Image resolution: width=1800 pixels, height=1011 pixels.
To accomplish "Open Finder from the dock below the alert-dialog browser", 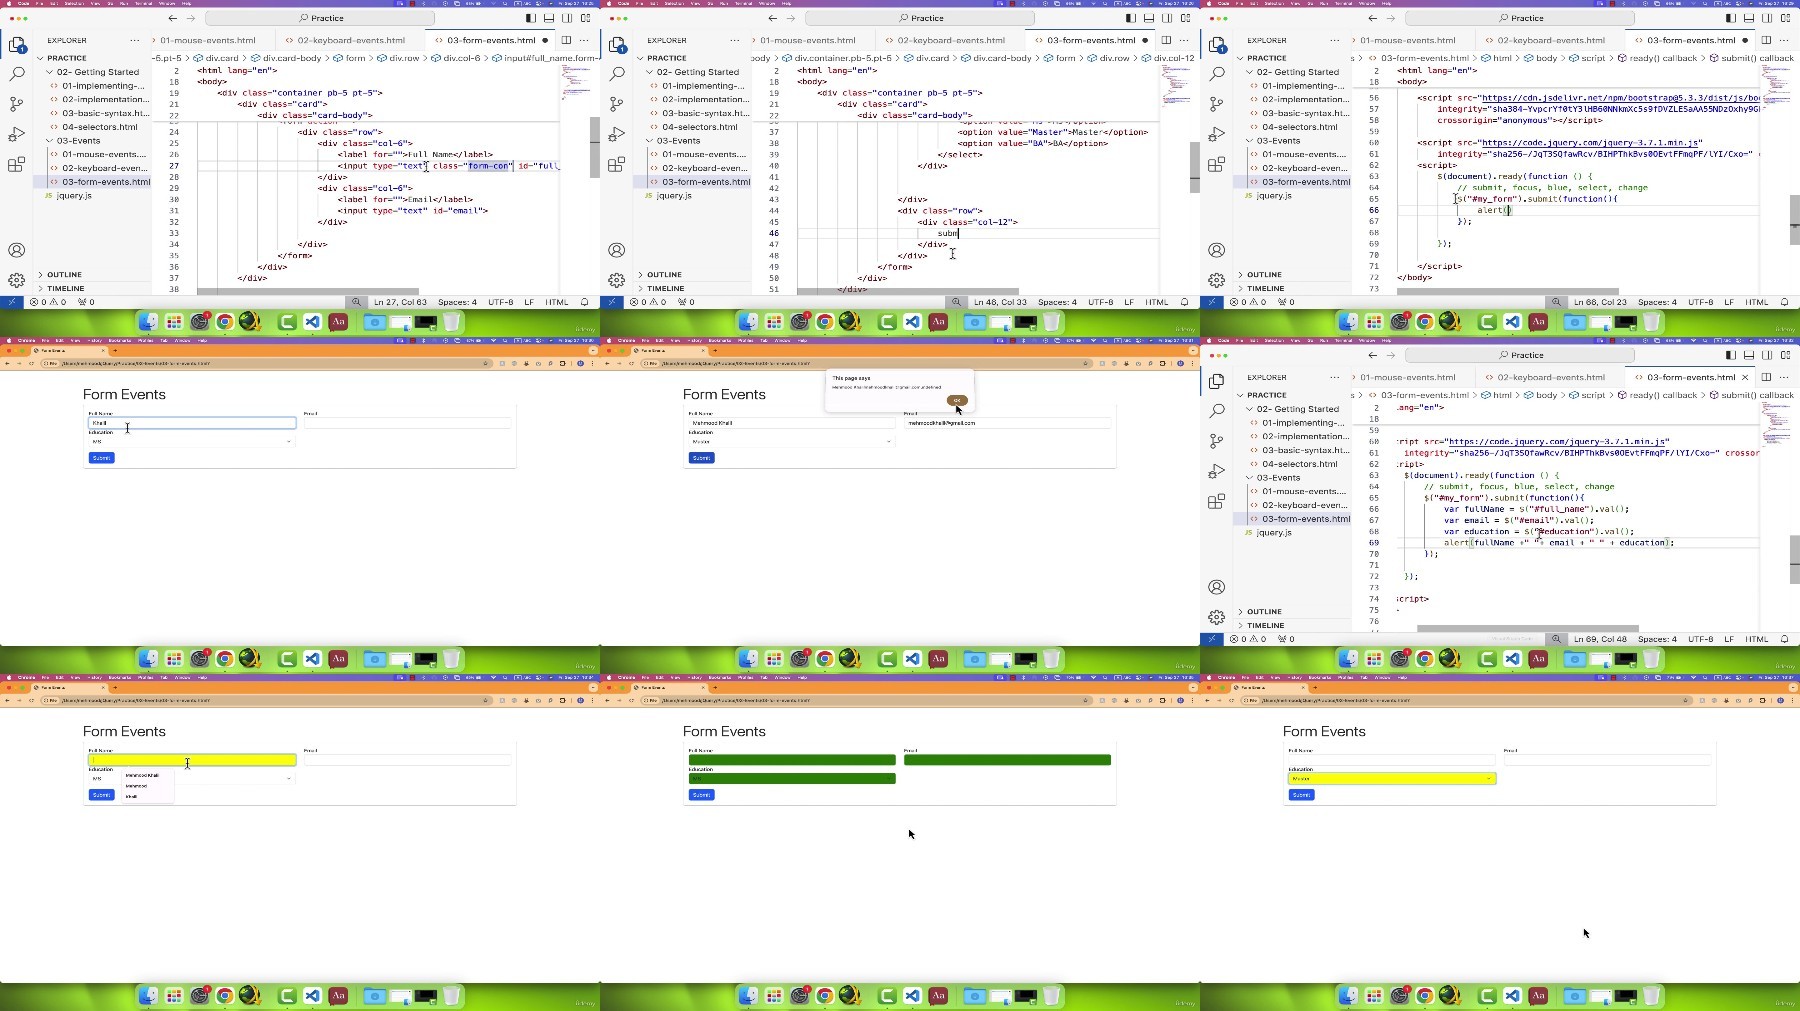I will pos(748,659).
